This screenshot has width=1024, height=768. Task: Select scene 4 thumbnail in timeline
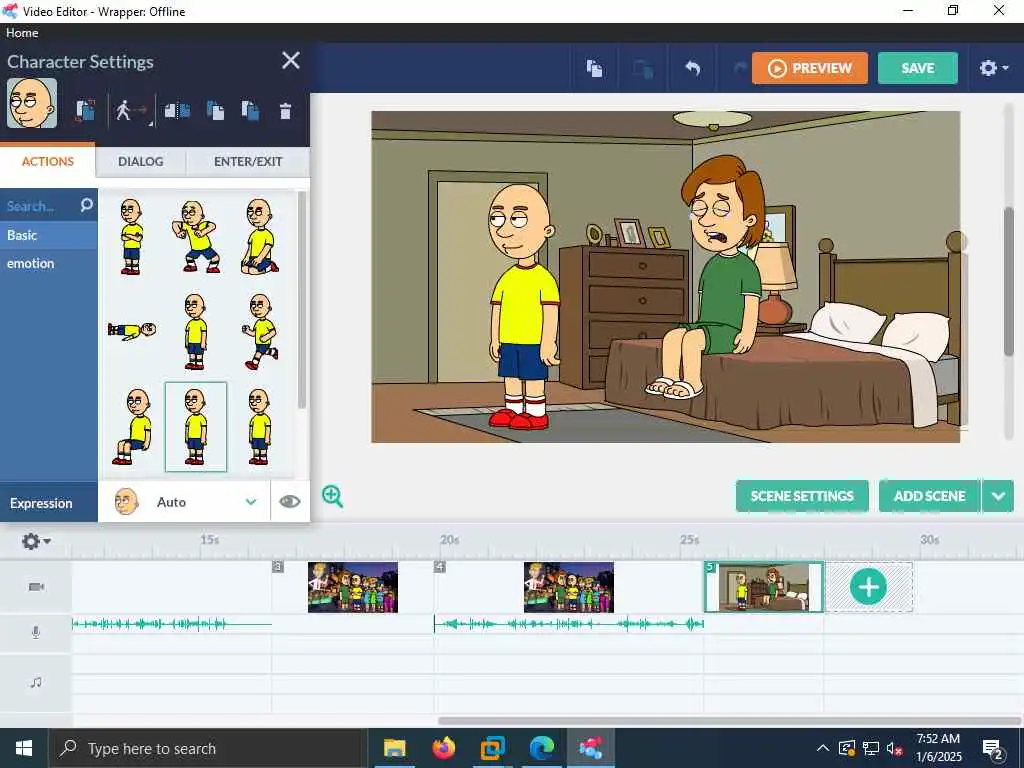569,587
